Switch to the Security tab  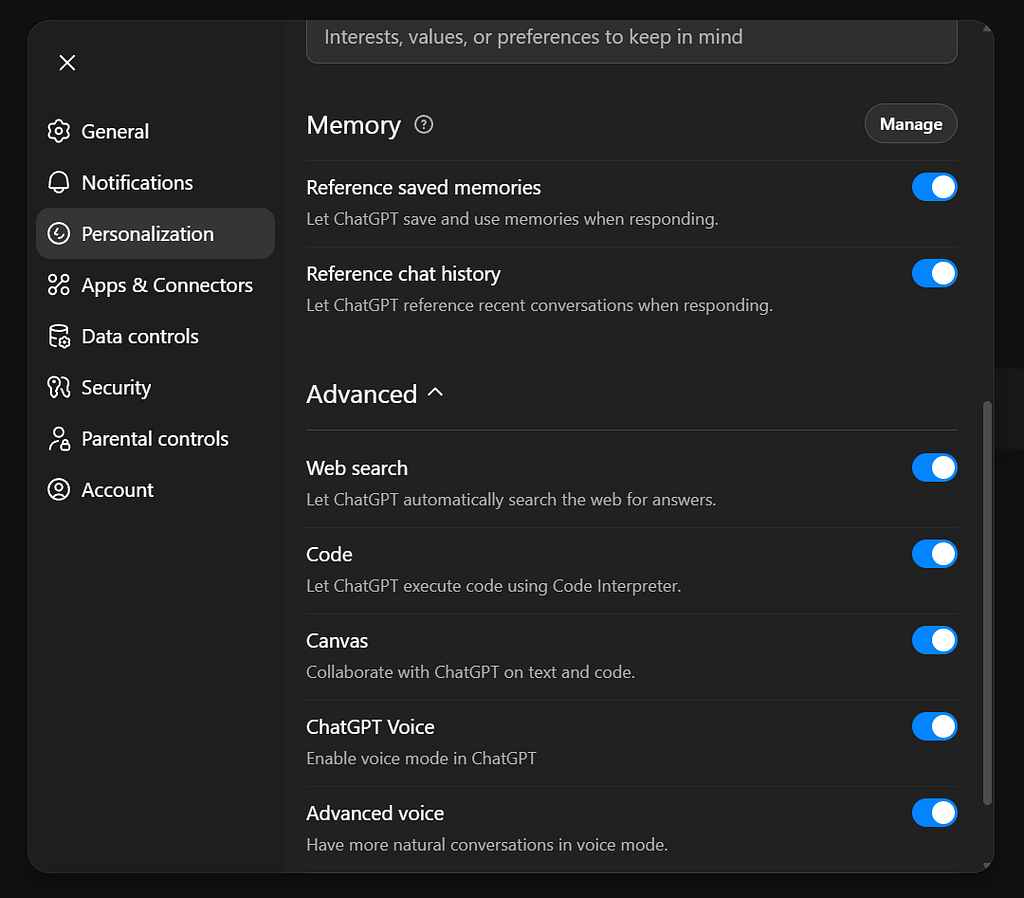[x=155, y=387]
